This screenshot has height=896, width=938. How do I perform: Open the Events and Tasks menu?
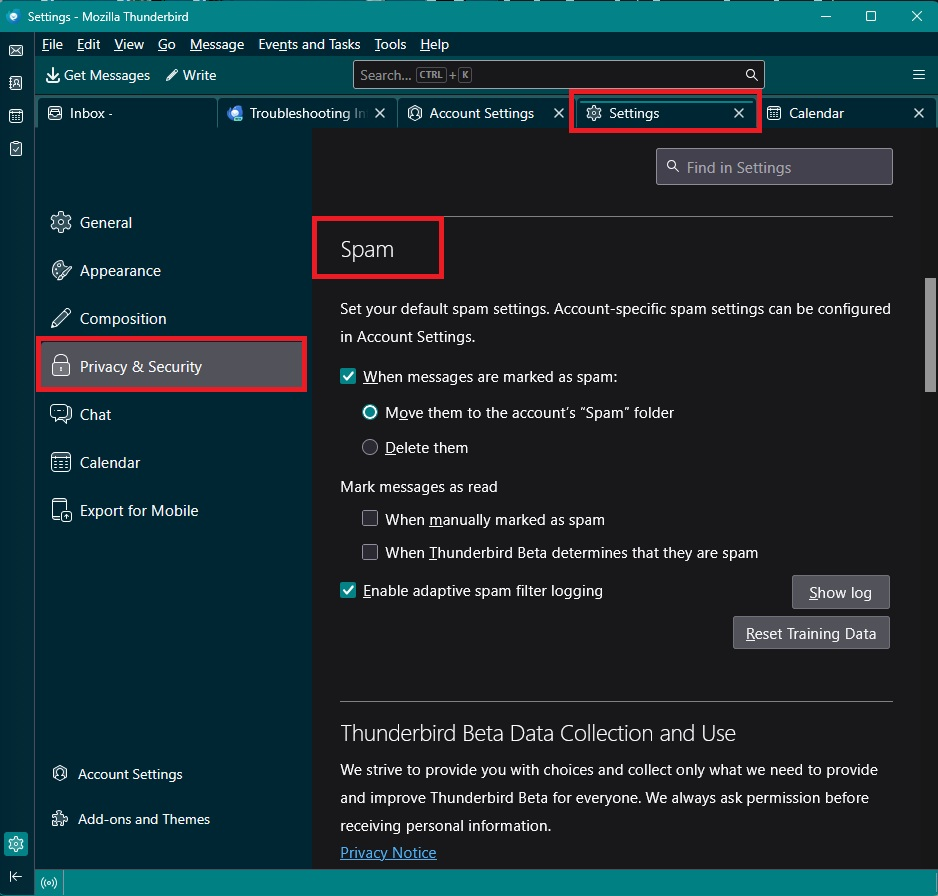[309, 44]
